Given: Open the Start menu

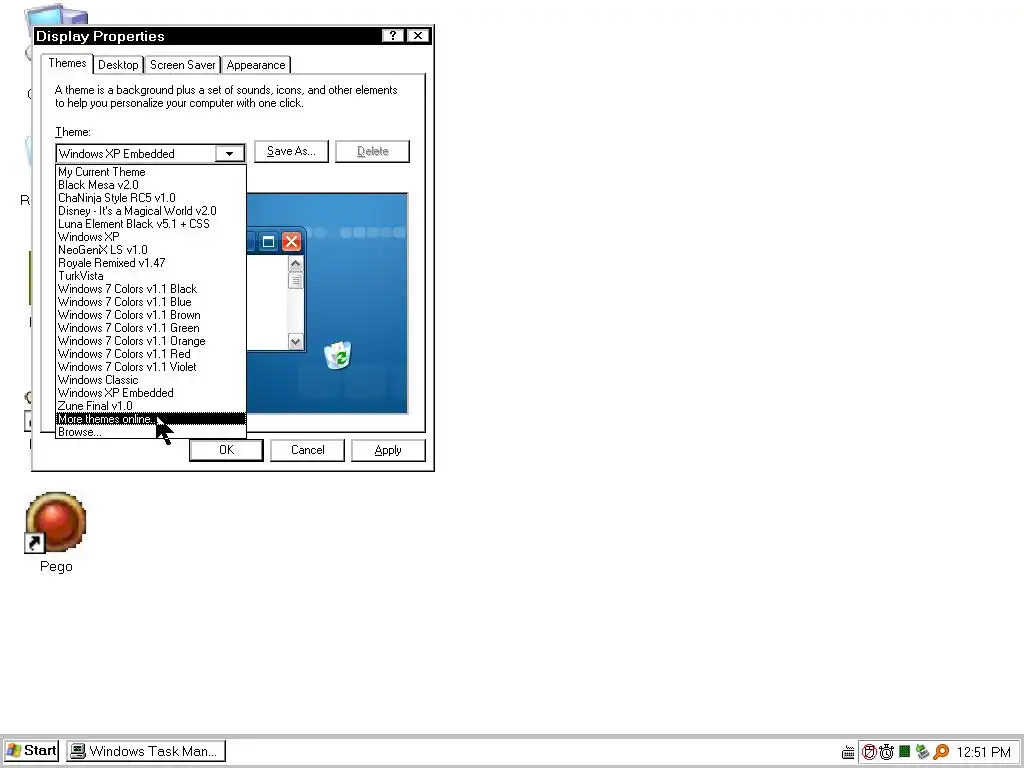Looking at the screenshot, I should coord(31,751).
